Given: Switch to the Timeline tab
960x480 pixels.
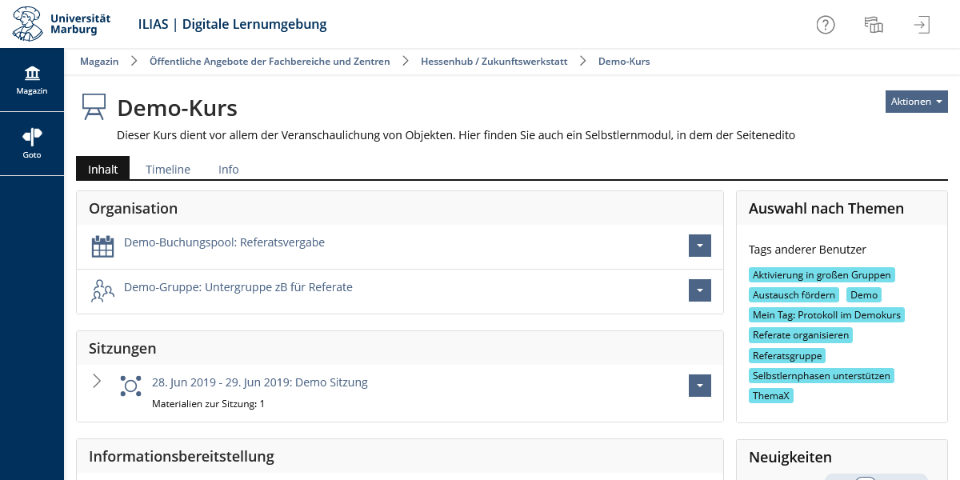Looking at the screenshot, I should point(168,170).
